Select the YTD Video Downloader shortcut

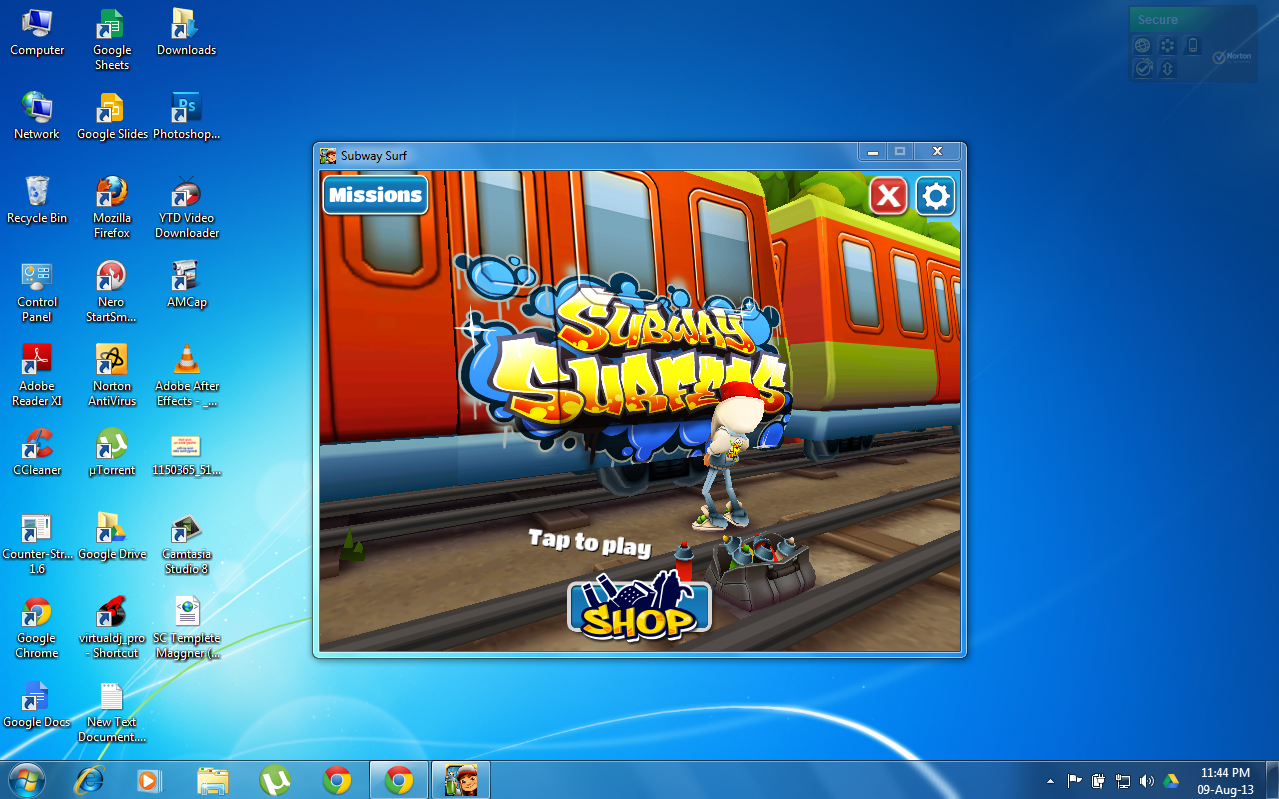[x=186, y=207]
